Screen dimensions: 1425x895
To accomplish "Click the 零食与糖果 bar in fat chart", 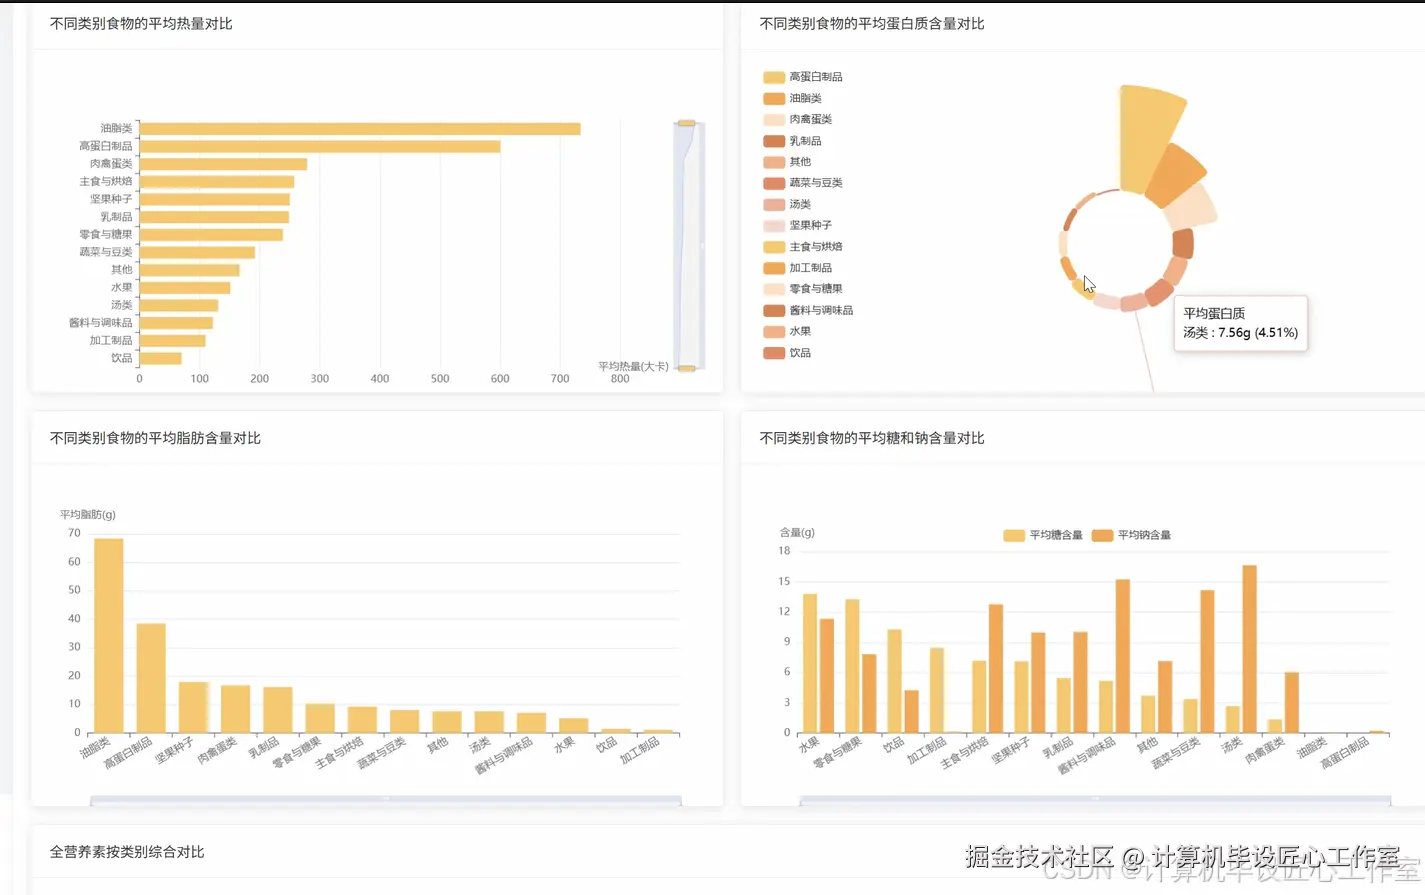I will pyautogui.click(x=320, y=718).
